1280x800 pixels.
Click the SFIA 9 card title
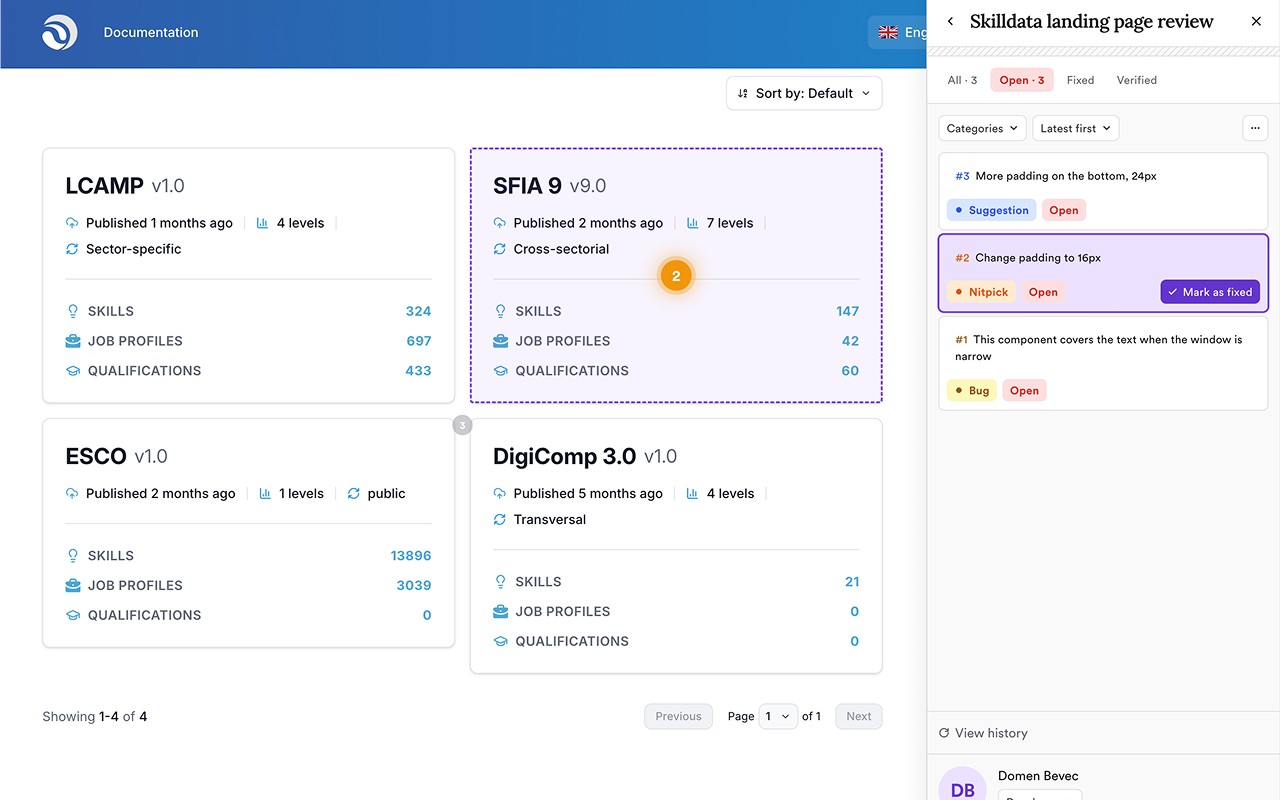pyautogui.click(x=527, y=186)
